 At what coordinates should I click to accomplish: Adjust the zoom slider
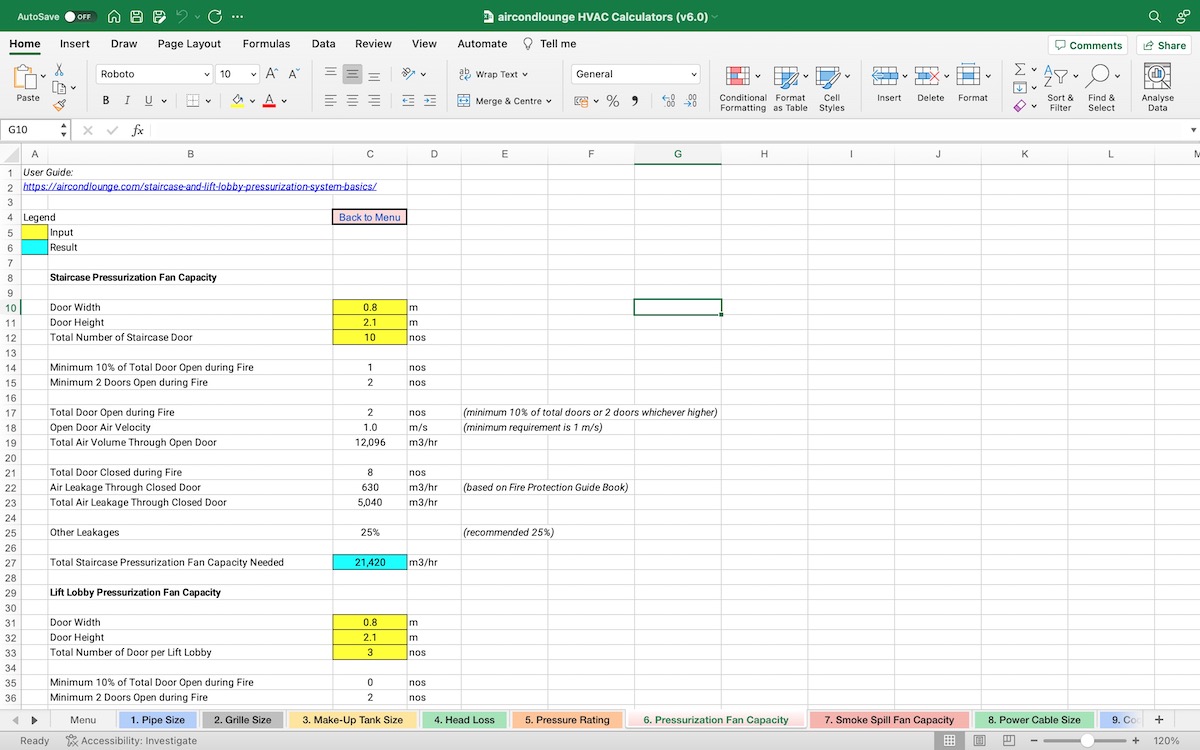coord(1086,741)
